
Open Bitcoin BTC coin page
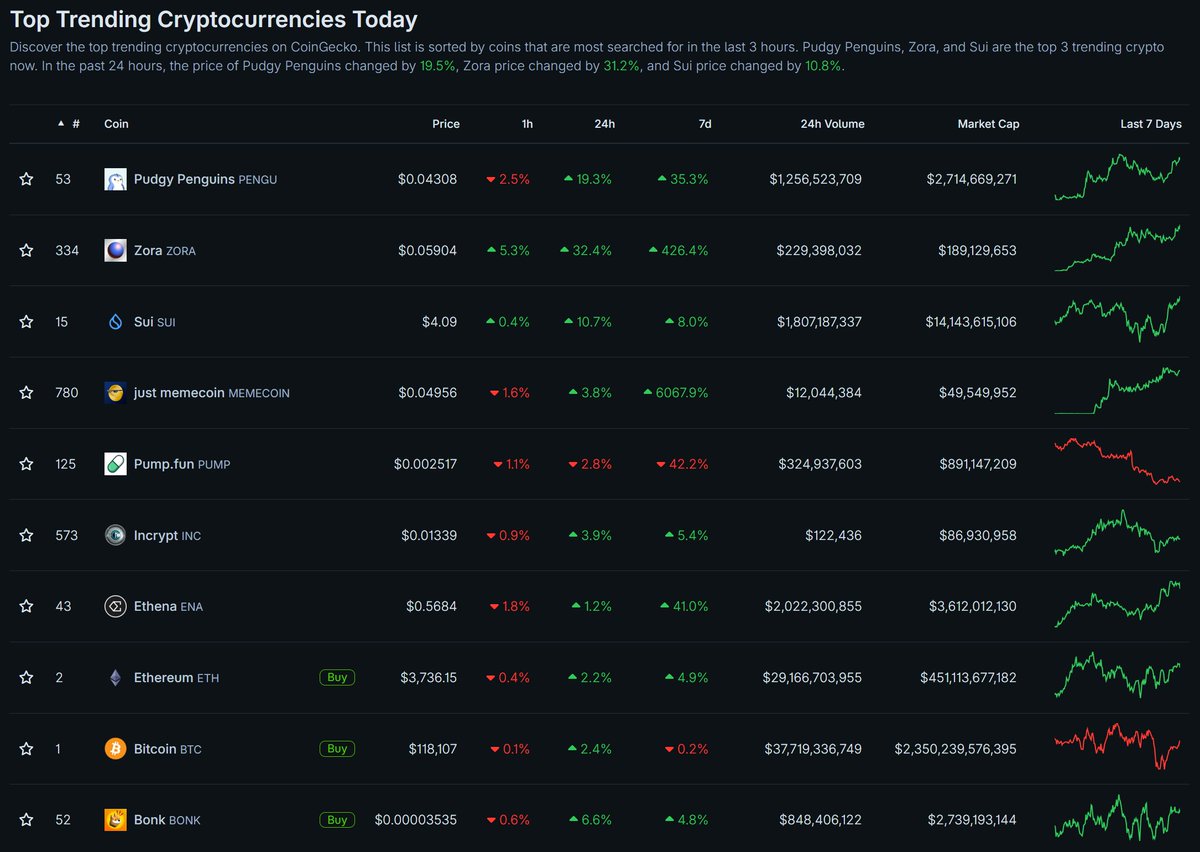pyautogui.click(x=167, y=749)
